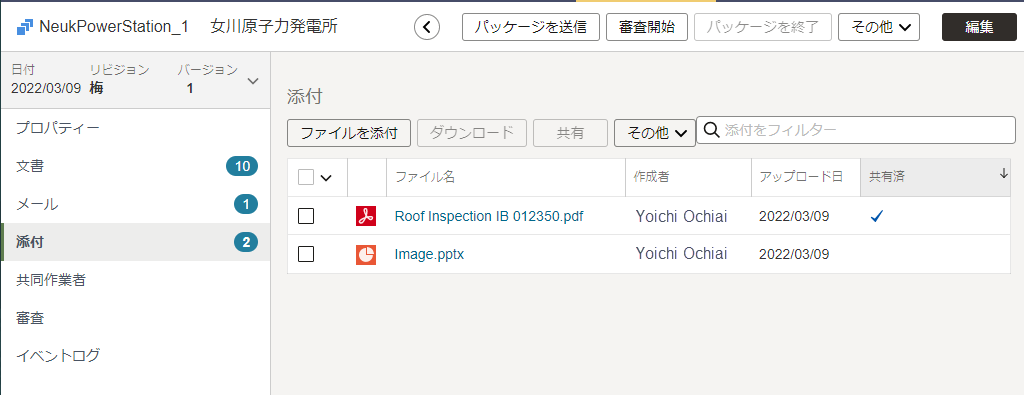Click the PowerPoint icon for Image.pptx
This screenshot has height=395, width=1024.
point(366,254)
